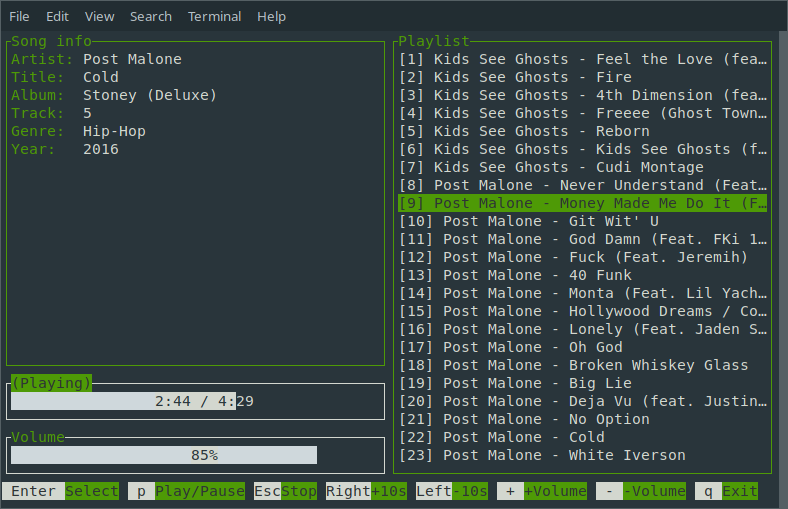Viewport: 788px width, 509px height.
Task: Select playlist item 6 Kids See Ghosts track
Action: [x=583, y=149]
